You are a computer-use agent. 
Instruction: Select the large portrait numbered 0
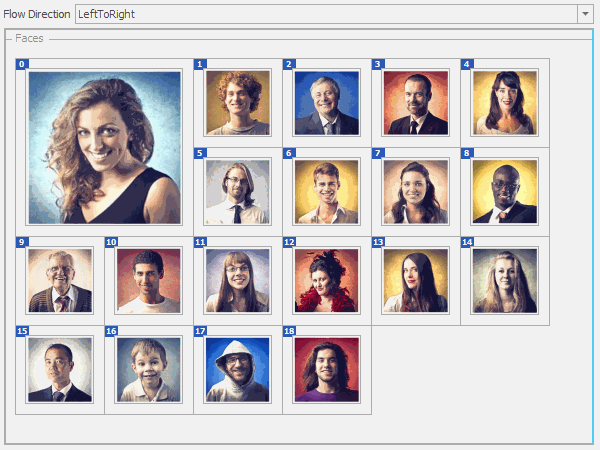(104, 147)
